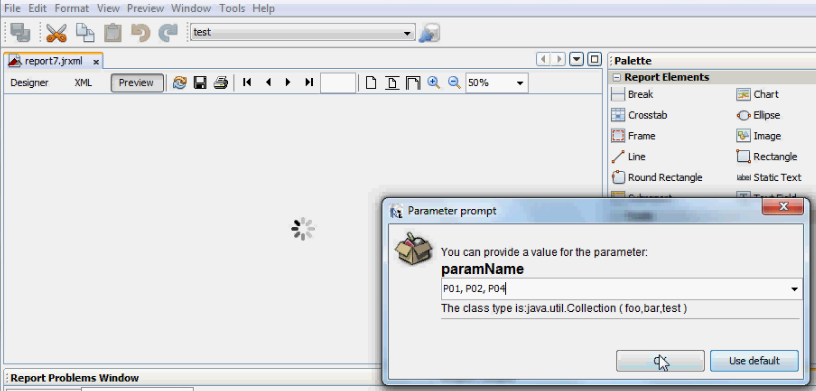Open the Edit menu

coord(37,8)
